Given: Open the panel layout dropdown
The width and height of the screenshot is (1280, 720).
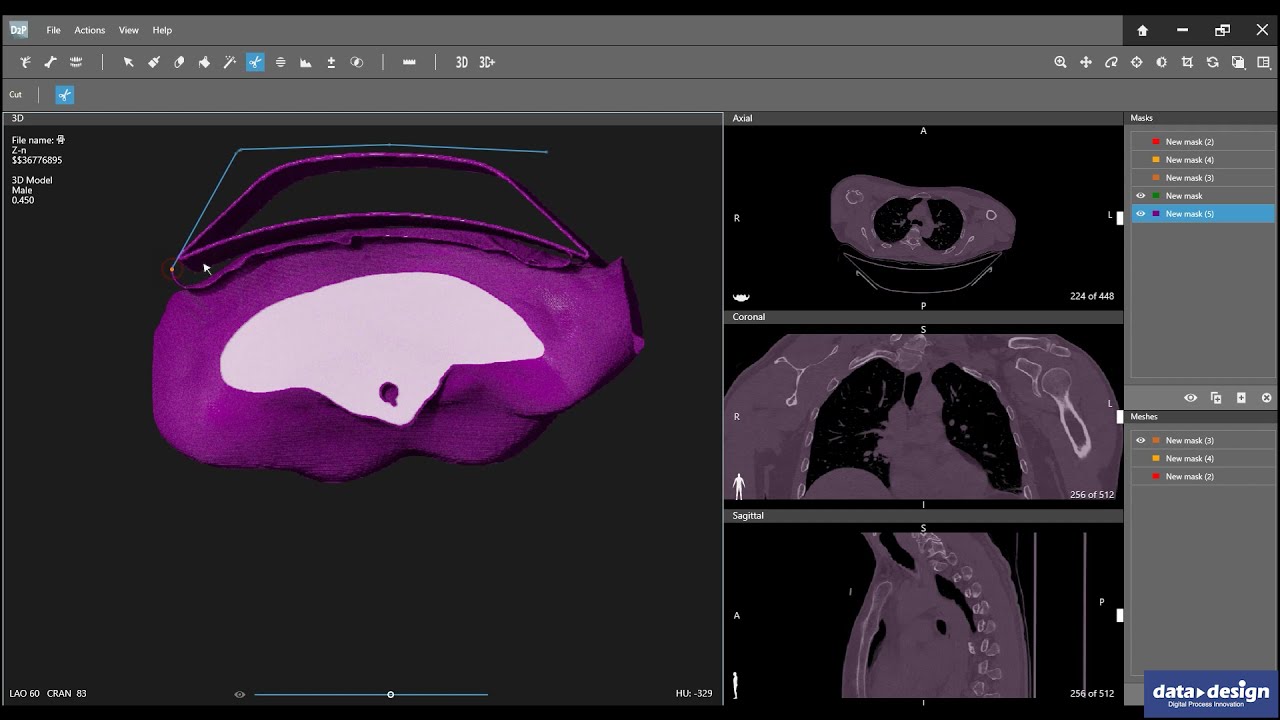Looking at the screenshot, I should (1263, 62).
